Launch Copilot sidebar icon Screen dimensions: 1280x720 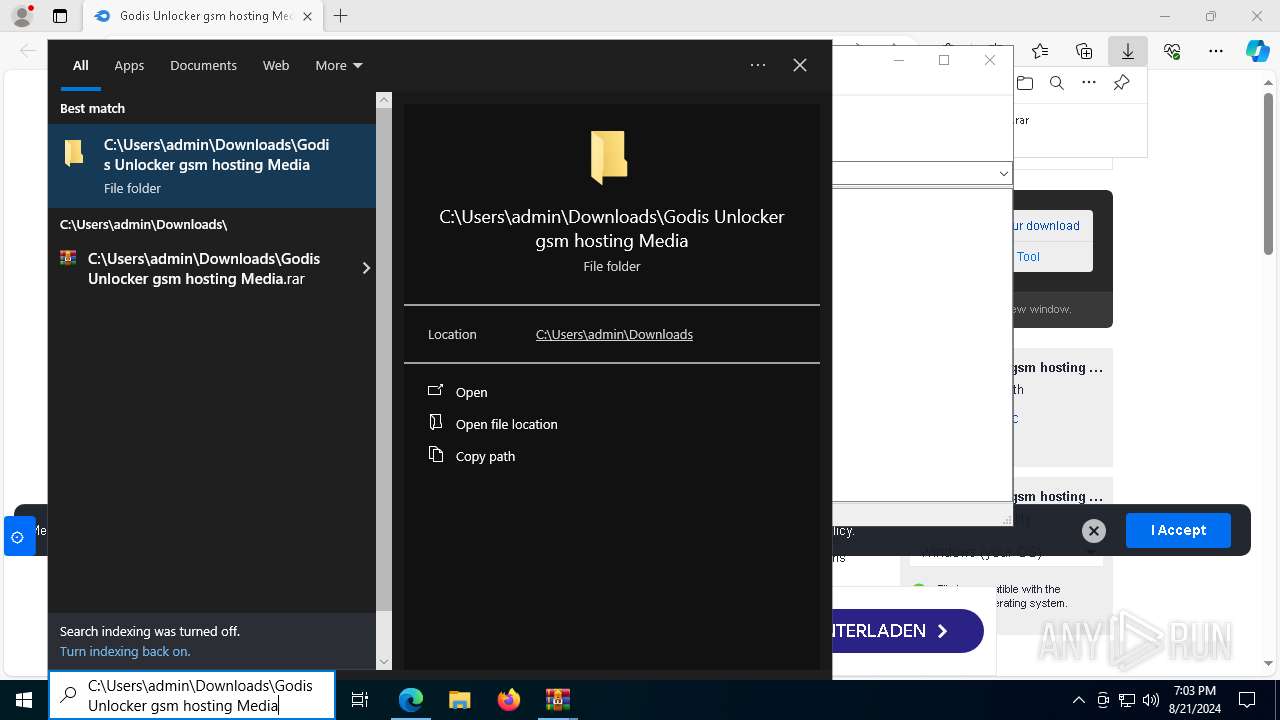1257,51
